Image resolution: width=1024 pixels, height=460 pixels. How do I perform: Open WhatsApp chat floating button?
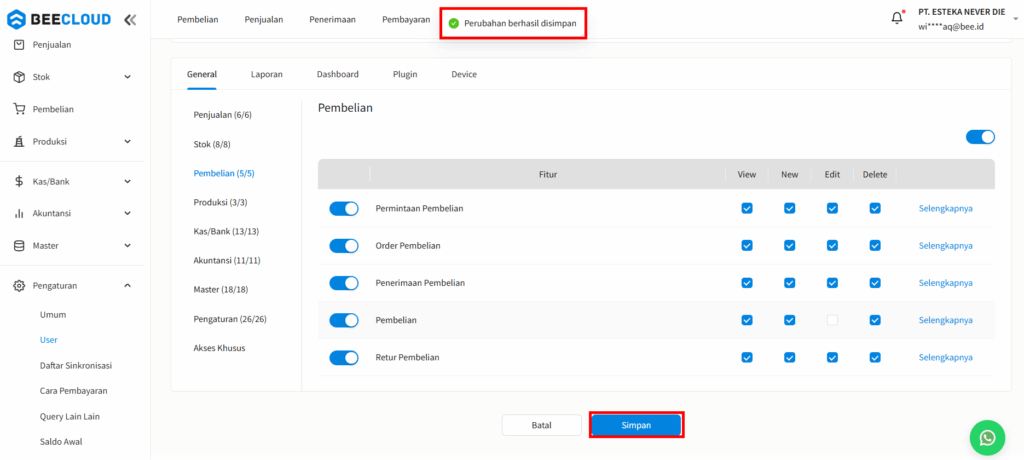987,437
